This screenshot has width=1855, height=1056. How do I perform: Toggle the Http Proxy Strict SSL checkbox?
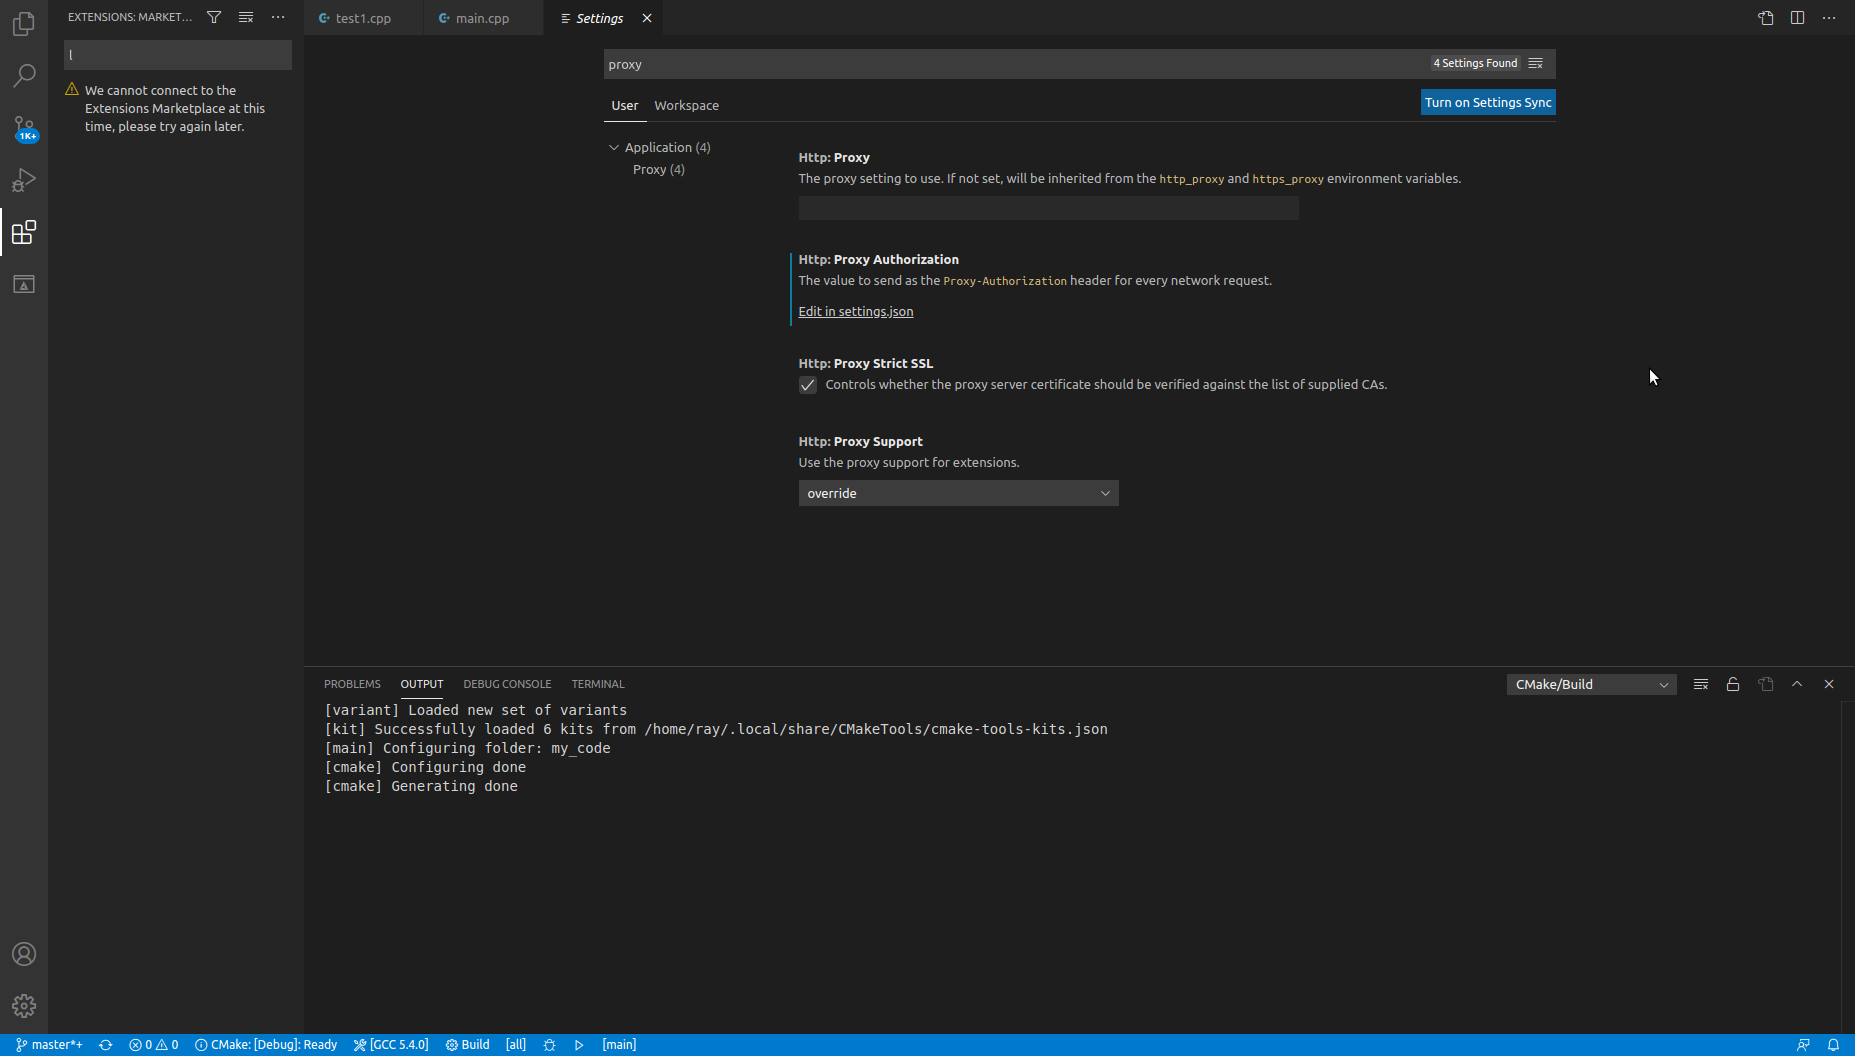tap(808, 385)
